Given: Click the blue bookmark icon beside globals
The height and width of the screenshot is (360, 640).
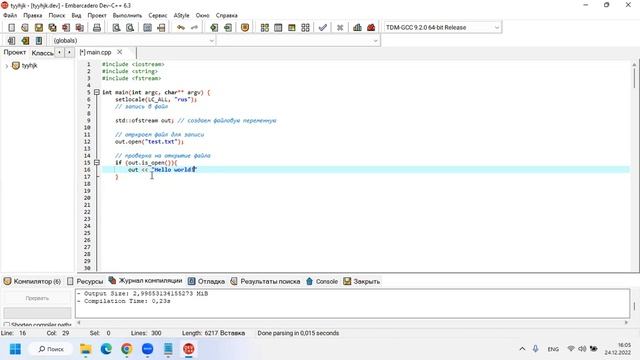Looking at the screenshot, I should (39, 40).
